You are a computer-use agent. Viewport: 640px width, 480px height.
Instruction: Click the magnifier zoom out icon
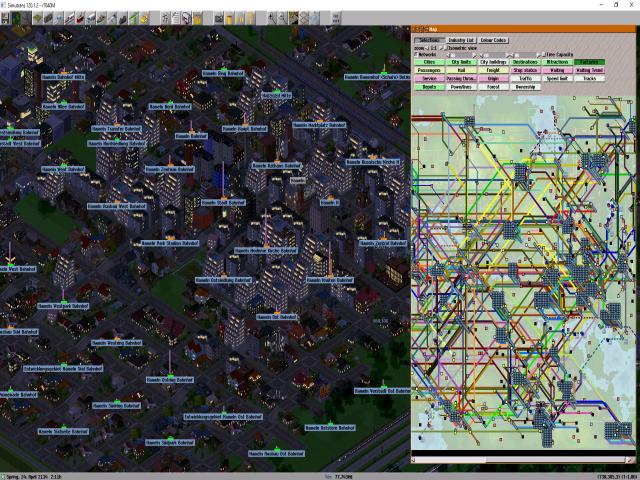[282, 18]
